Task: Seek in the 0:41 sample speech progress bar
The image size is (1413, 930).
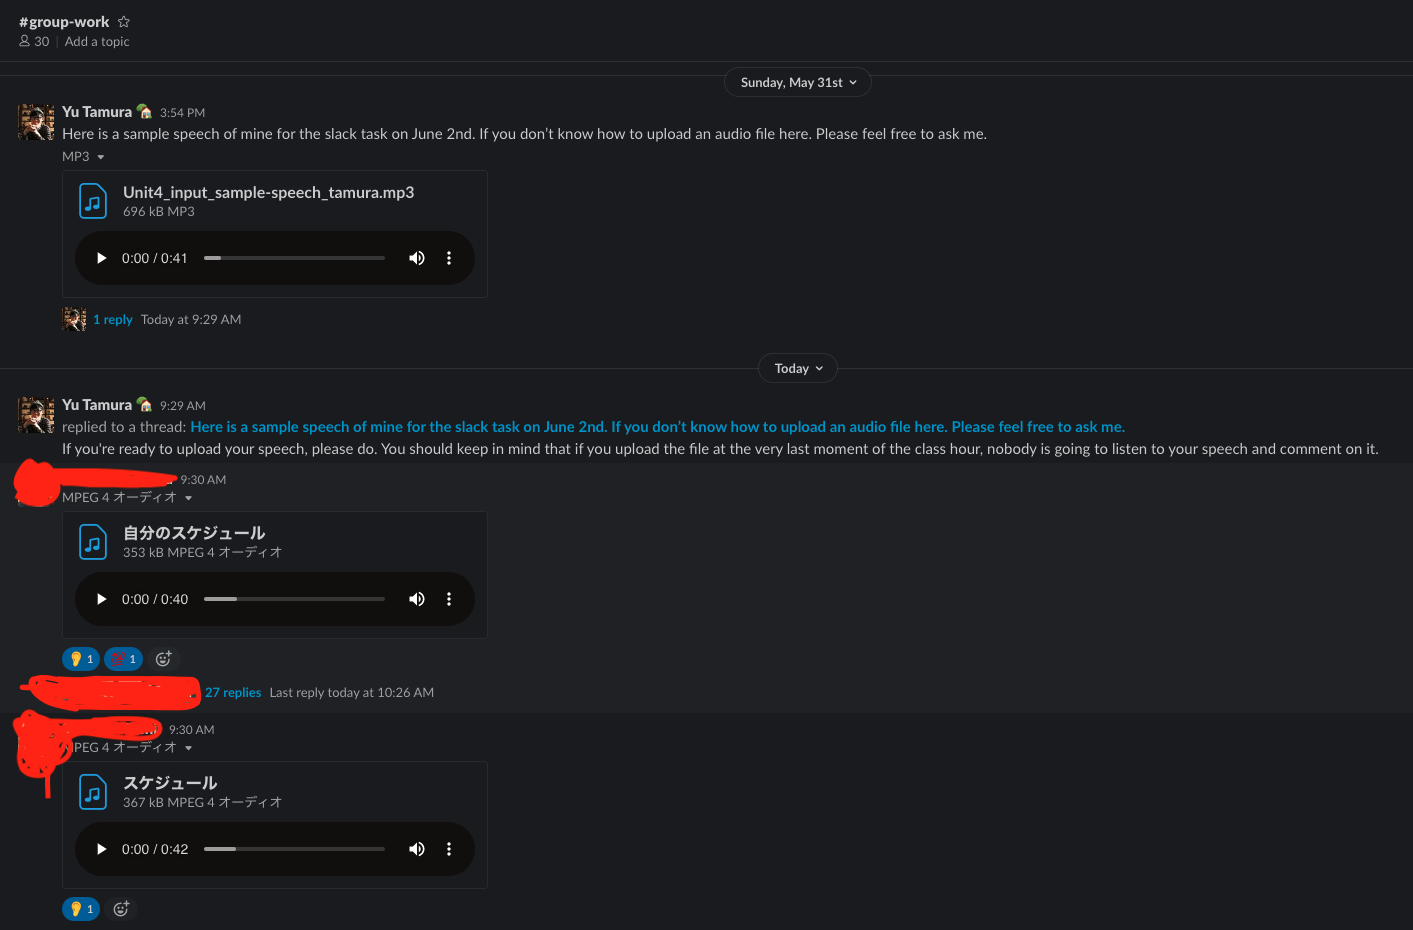Action: point(294,258)
